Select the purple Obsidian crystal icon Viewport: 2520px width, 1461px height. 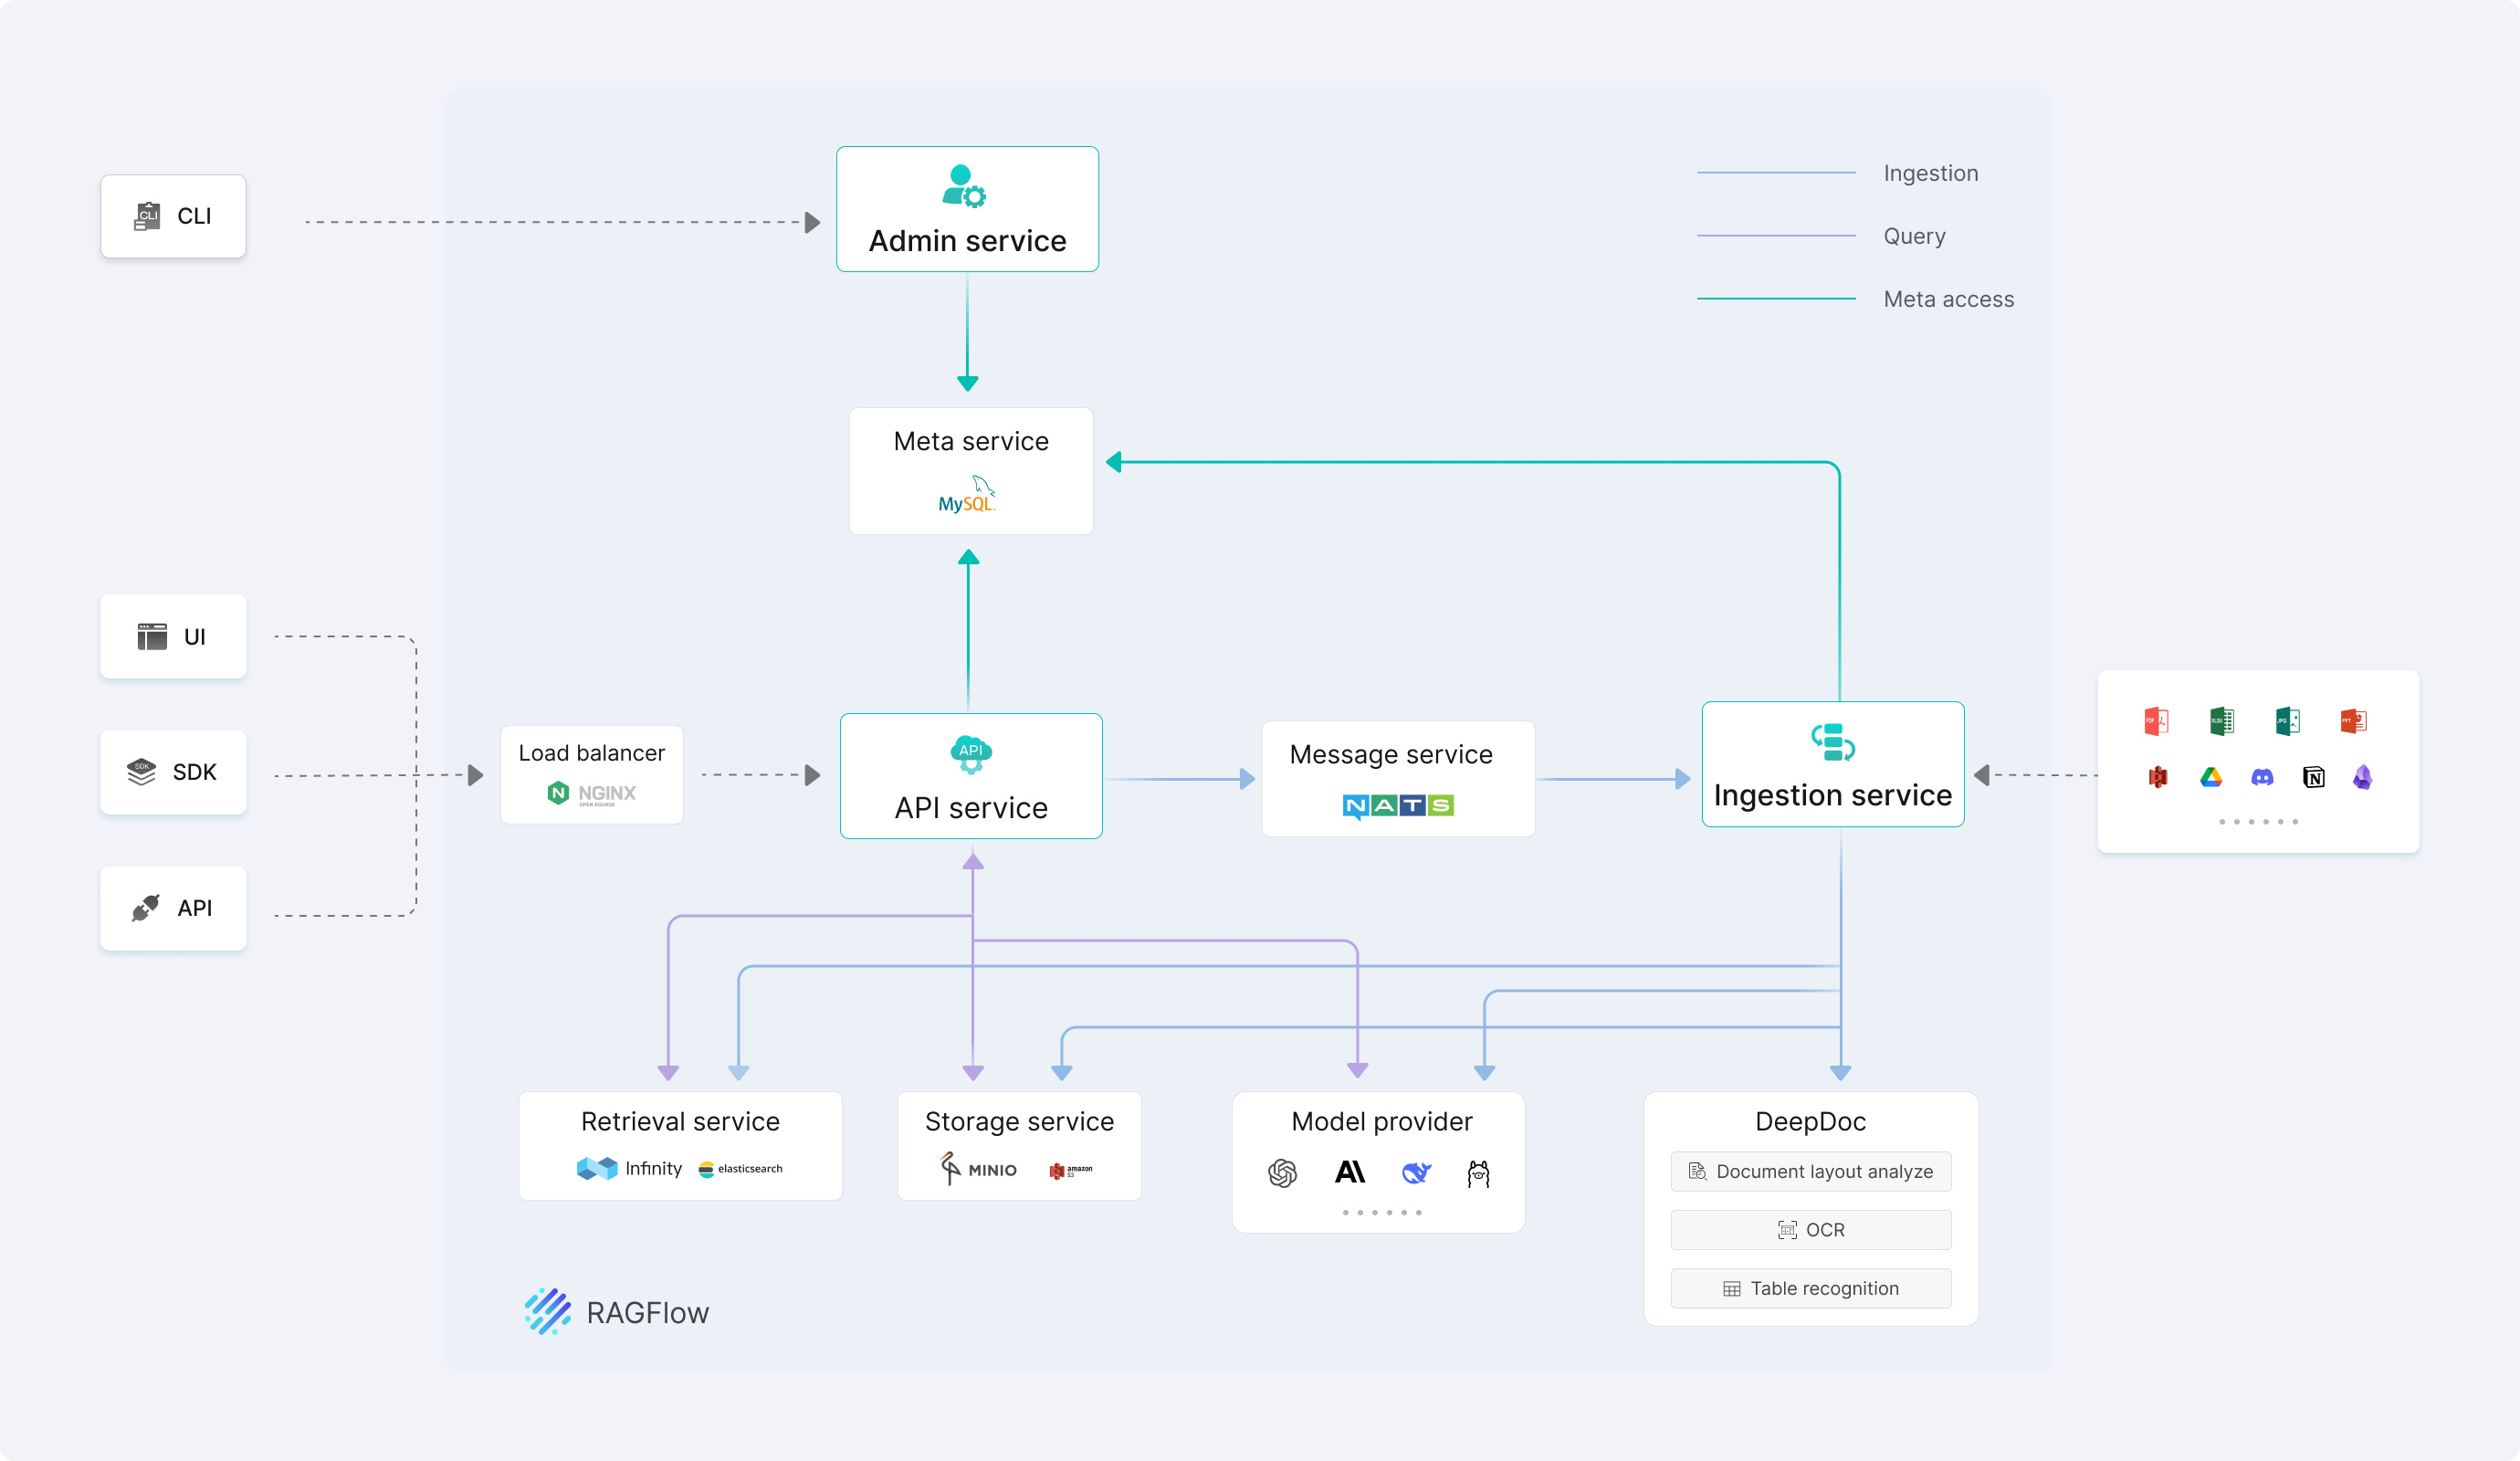[2362, 777]
